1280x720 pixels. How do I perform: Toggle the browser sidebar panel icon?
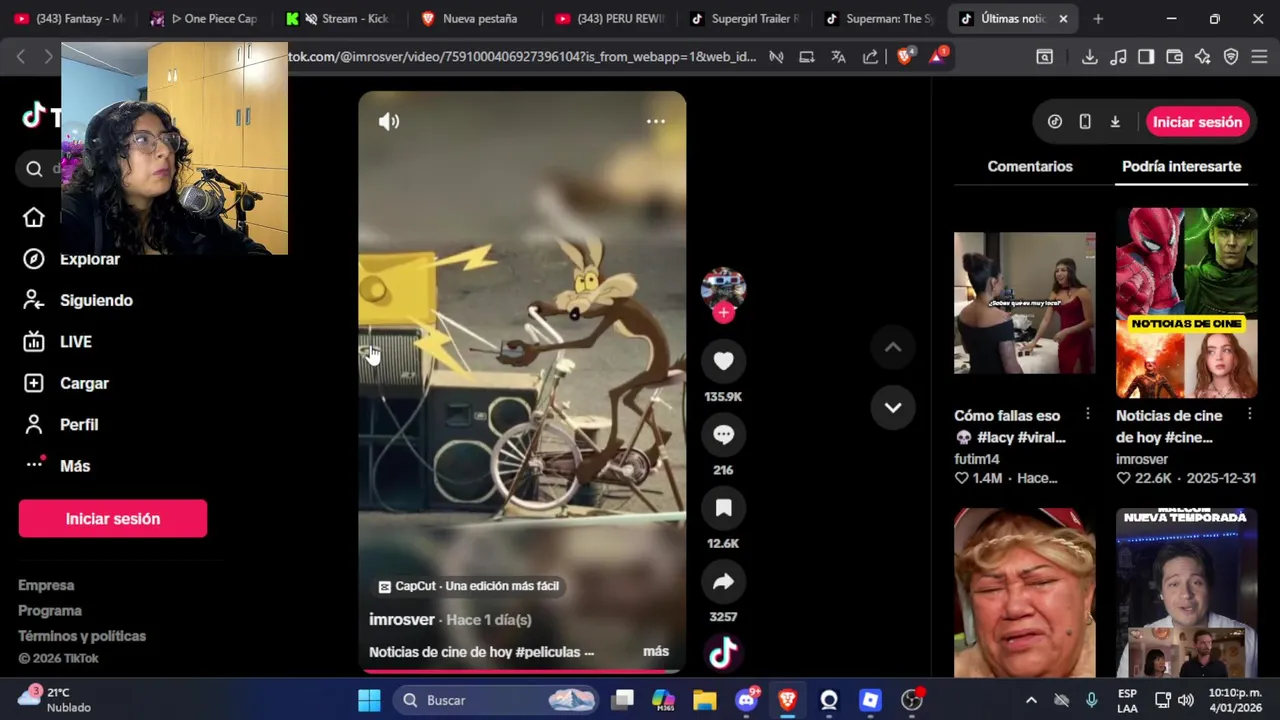tap(1147, 57)
